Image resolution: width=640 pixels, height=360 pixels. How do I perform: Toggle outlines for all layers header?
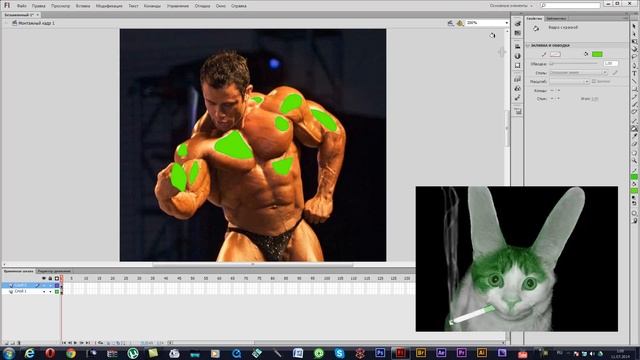[57, 278]
